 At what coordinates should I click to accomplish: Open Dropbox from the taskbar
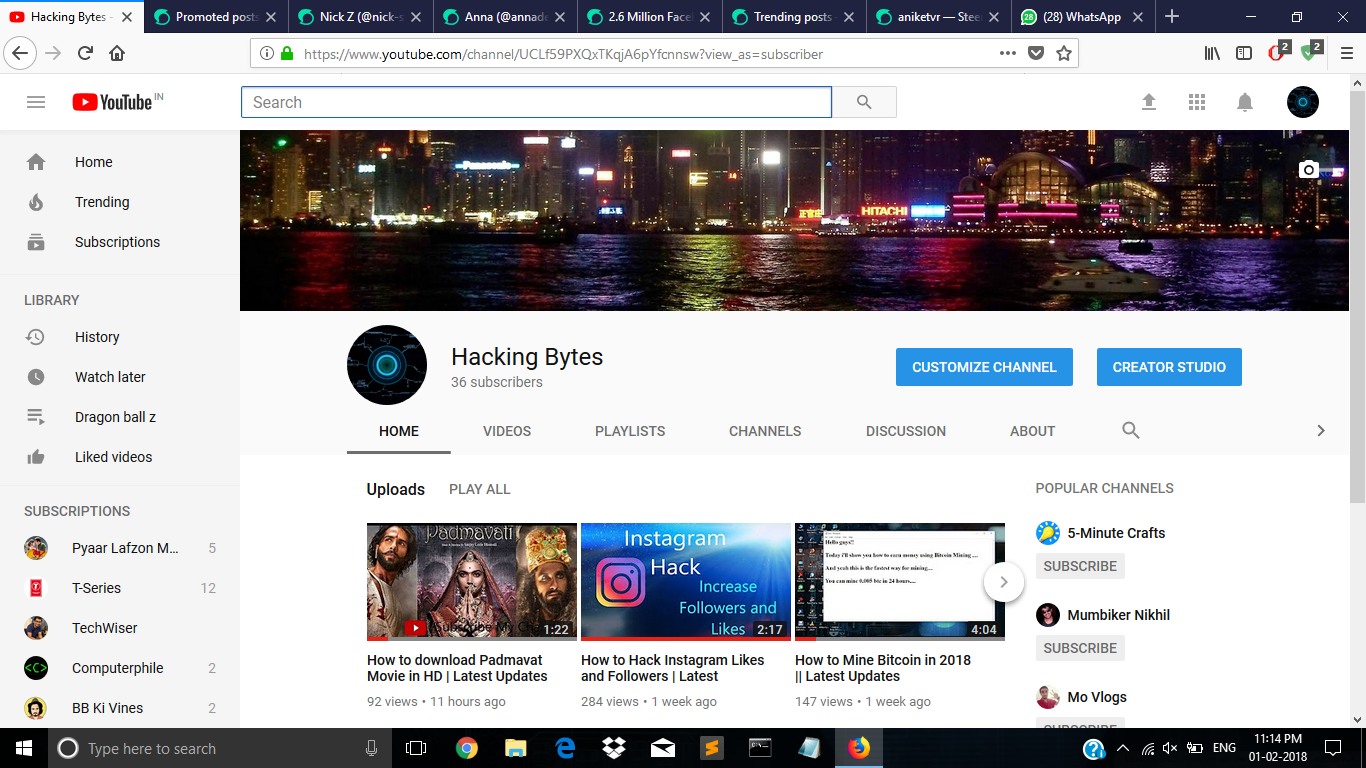tap(613, 748)
